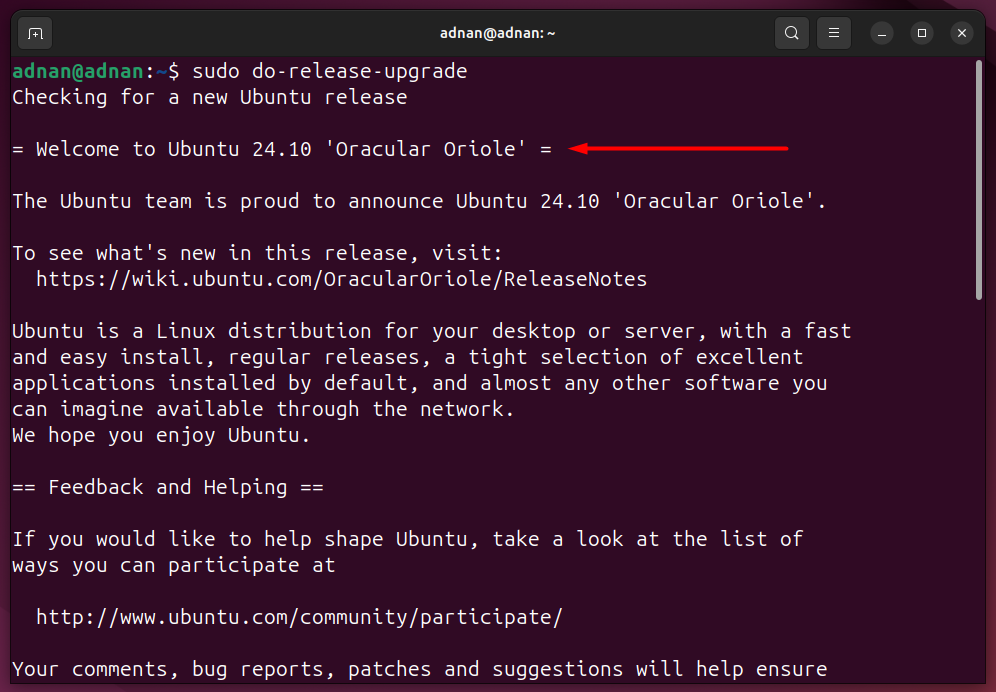The width and height of the screenshot is (996, 692).
Task: Click the scrollbar track below the thumb
Action: click(979, 489)
